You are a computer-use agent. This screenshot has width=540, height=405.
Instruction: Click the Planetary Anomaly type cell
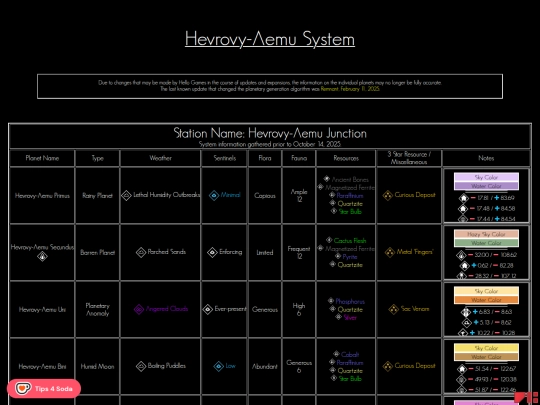(x=97, y=309)
